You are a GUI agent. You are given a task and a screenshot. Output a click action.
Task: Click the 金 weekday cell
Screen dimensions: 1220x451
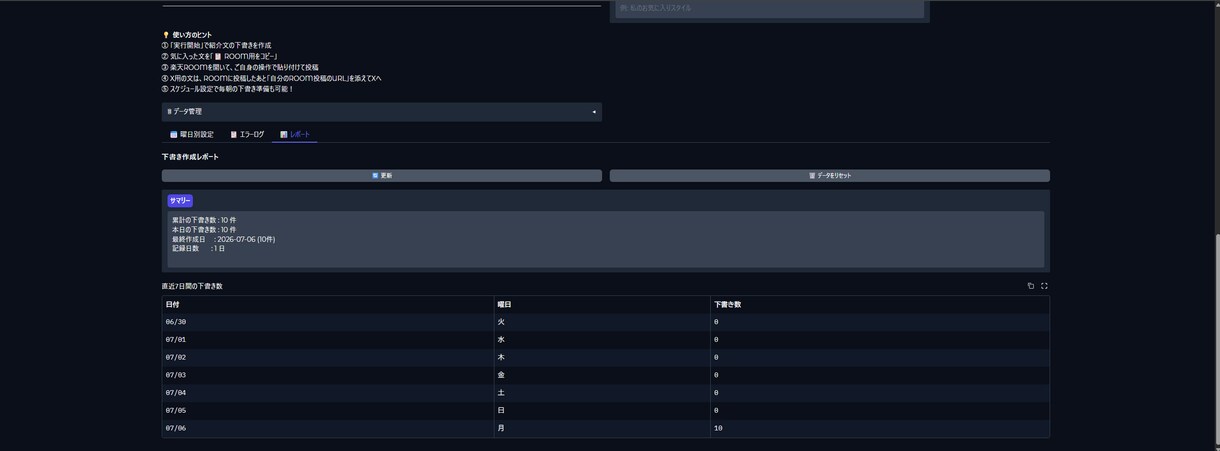click(602, 375)
